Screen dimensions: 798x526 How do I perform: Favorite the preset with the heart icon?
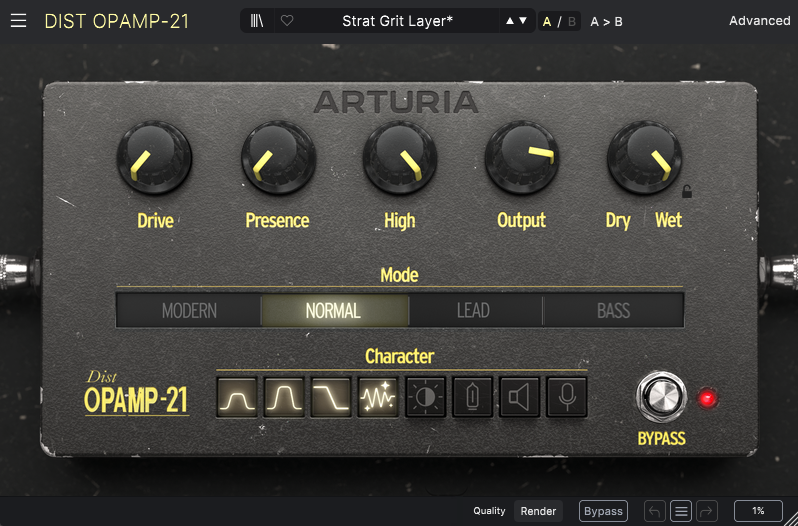(287, 21)
